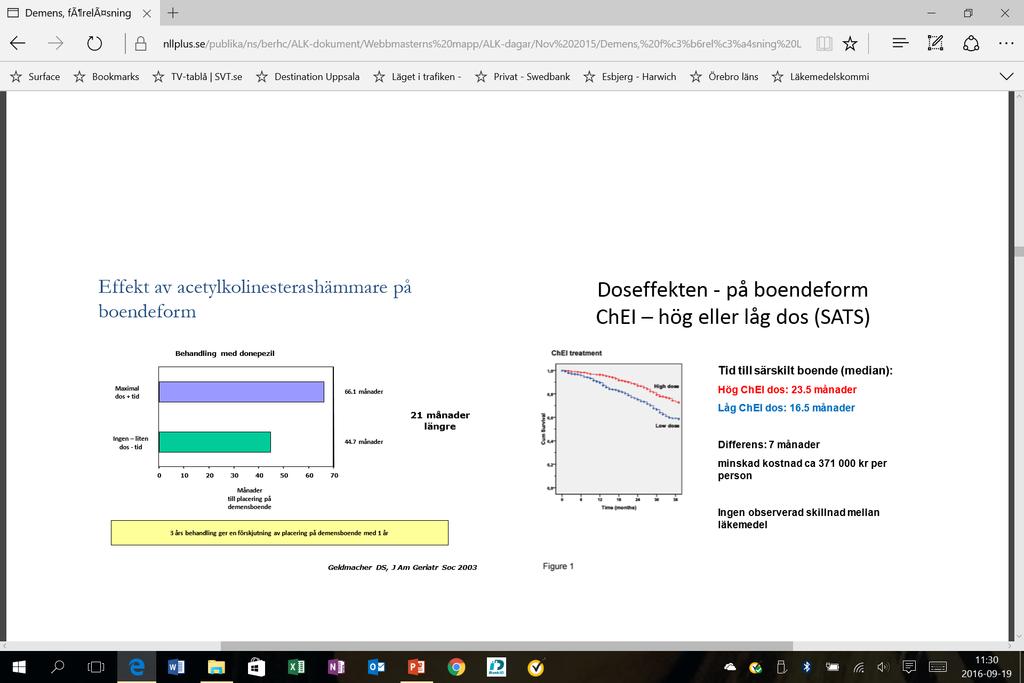Open PowerPoint from the taskbar
The width and height of the screenshot is (1024, 683).
click(416, 667)
